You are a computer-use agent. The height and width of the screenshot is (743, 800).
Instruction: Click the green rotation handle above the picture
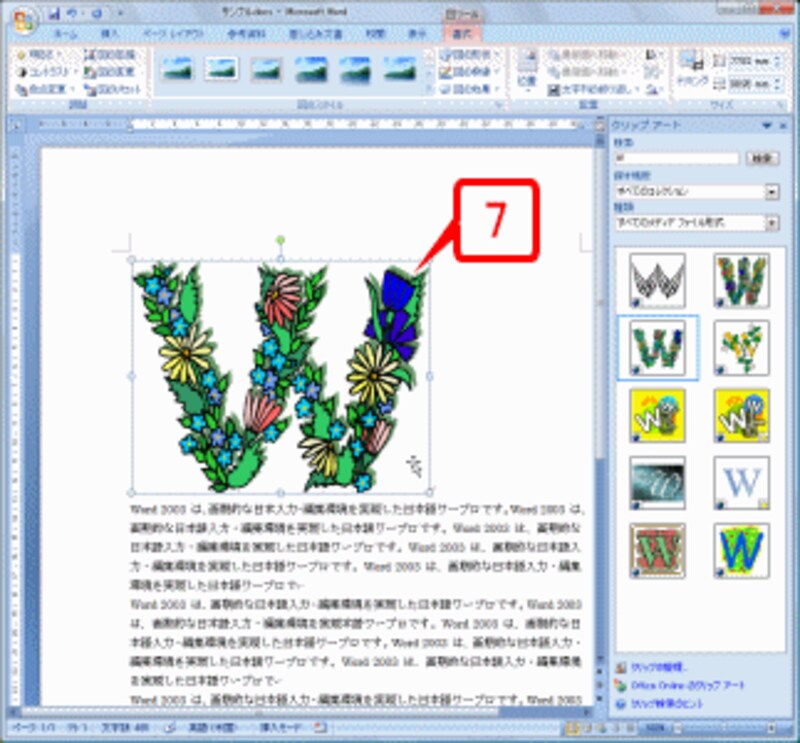pyautogui.click(x=281, y=240)
